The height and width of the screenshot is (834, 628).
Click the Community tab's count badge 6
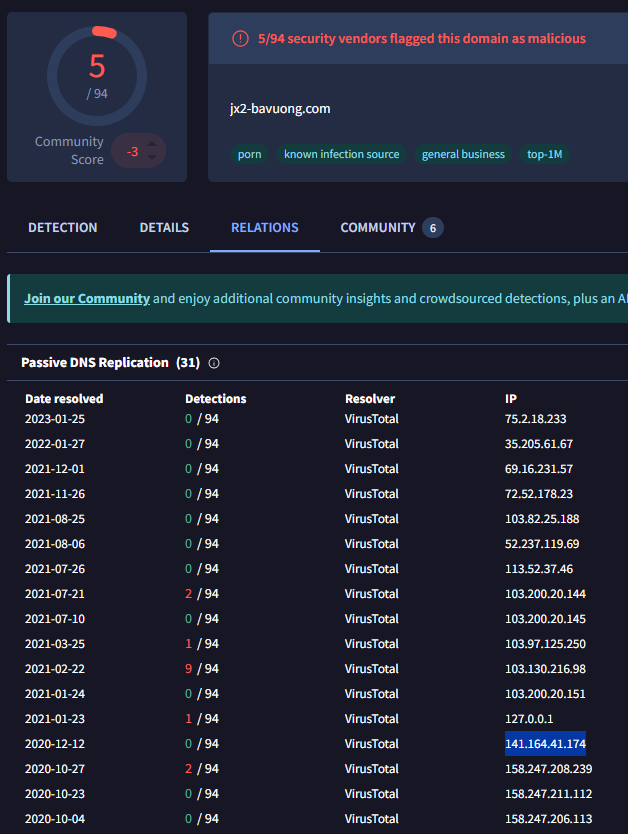[433, 228]
